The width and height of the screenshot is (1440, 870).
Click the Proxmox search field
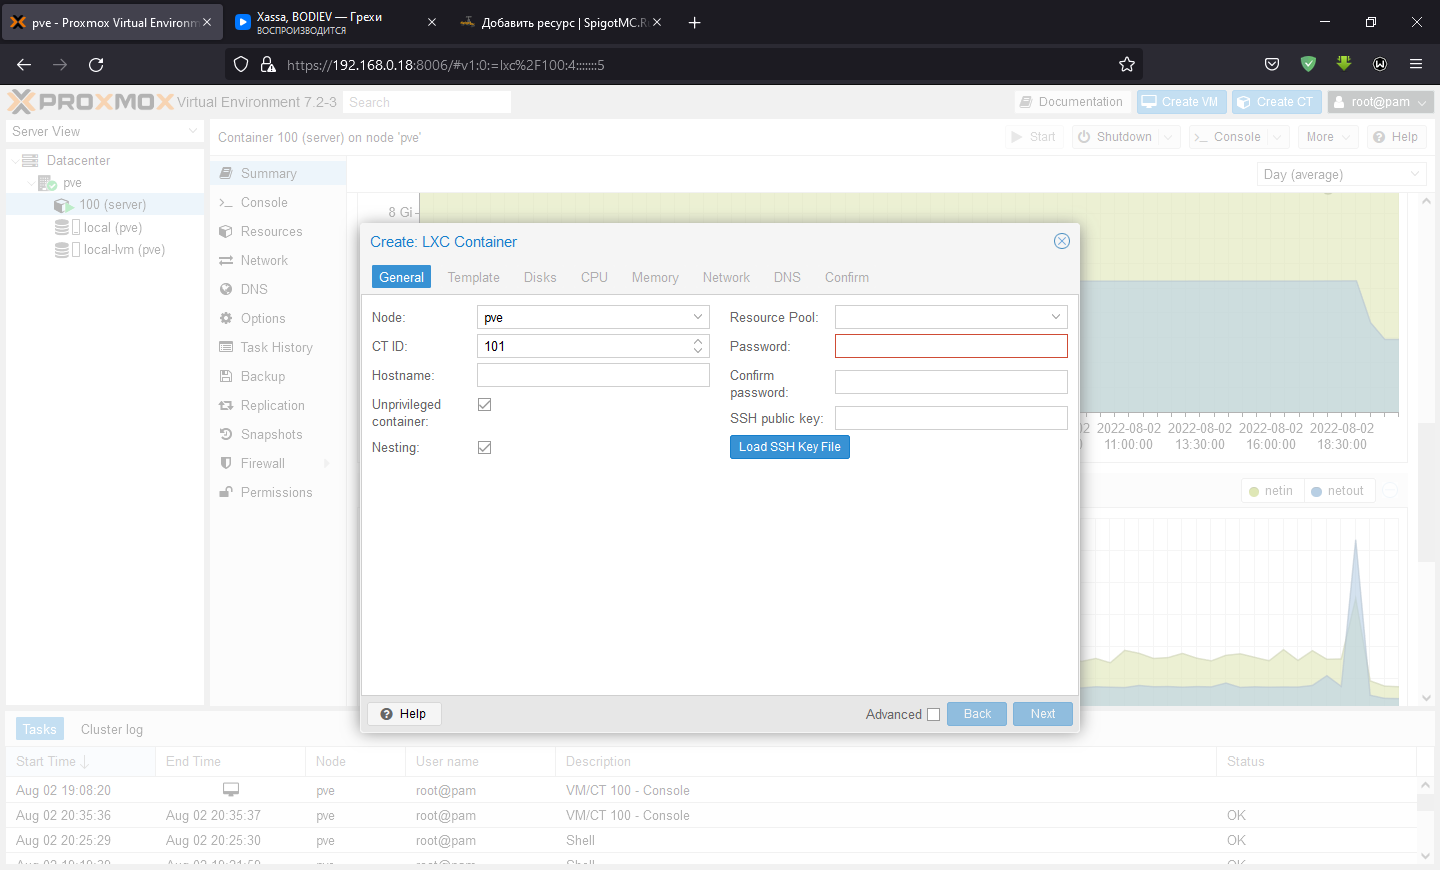[427, 102]
